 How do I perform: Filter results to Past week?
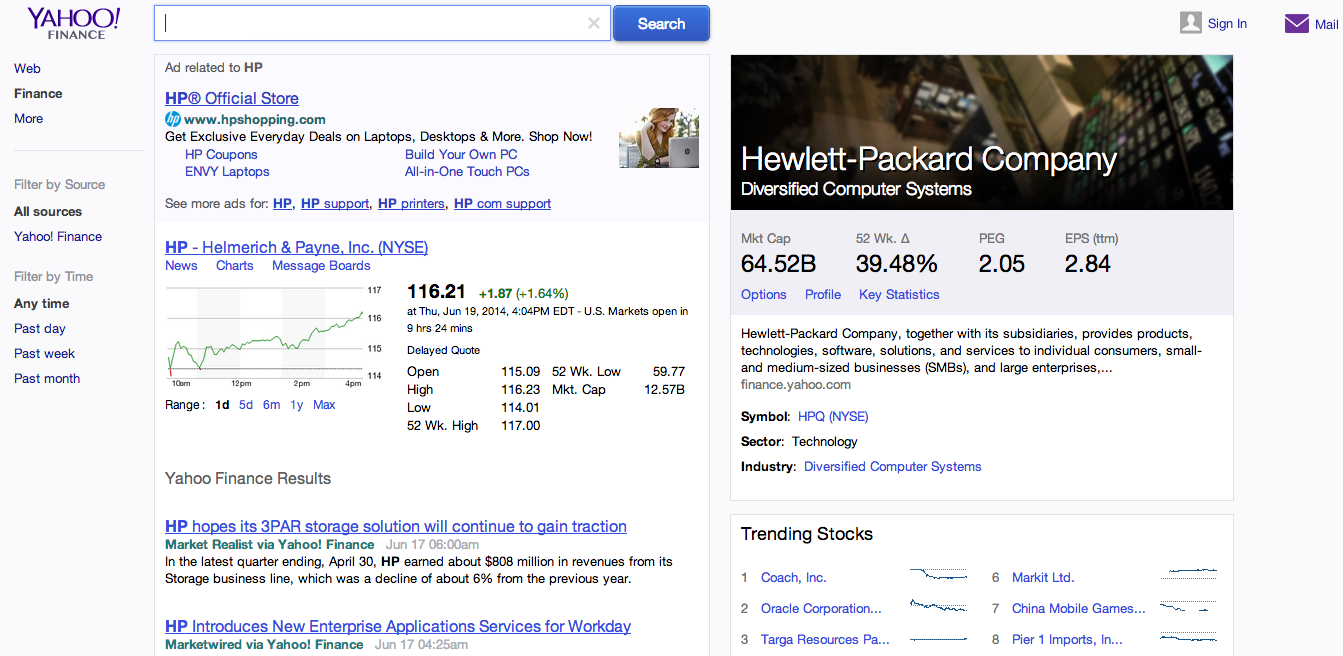pyautogui.click(x=44, y=353)
